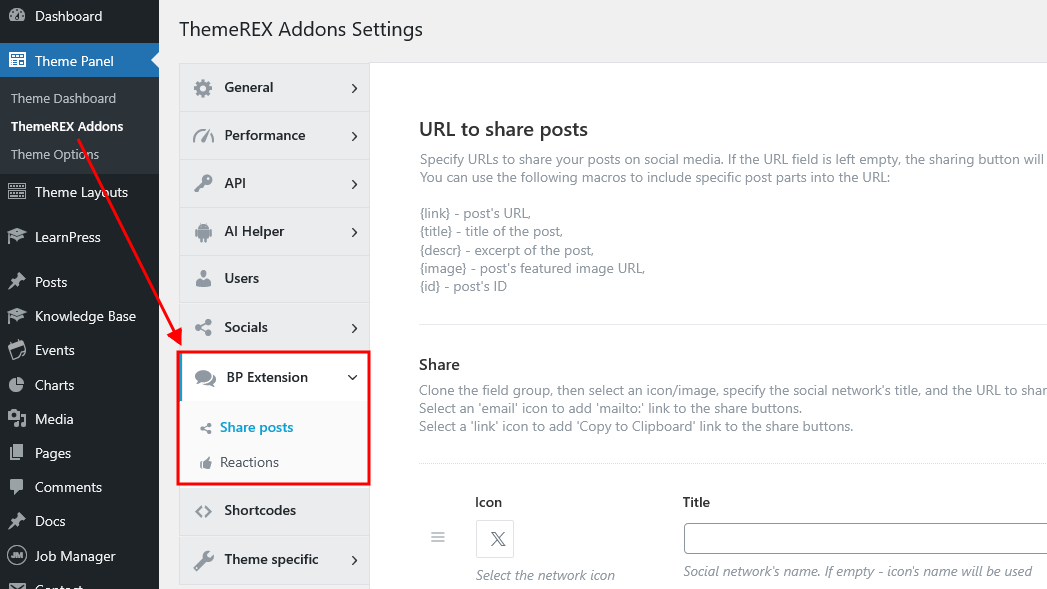This screenshot has height=589, width=1047.
Task: Click the share icon beside Share posts
Action: point(206,428)
